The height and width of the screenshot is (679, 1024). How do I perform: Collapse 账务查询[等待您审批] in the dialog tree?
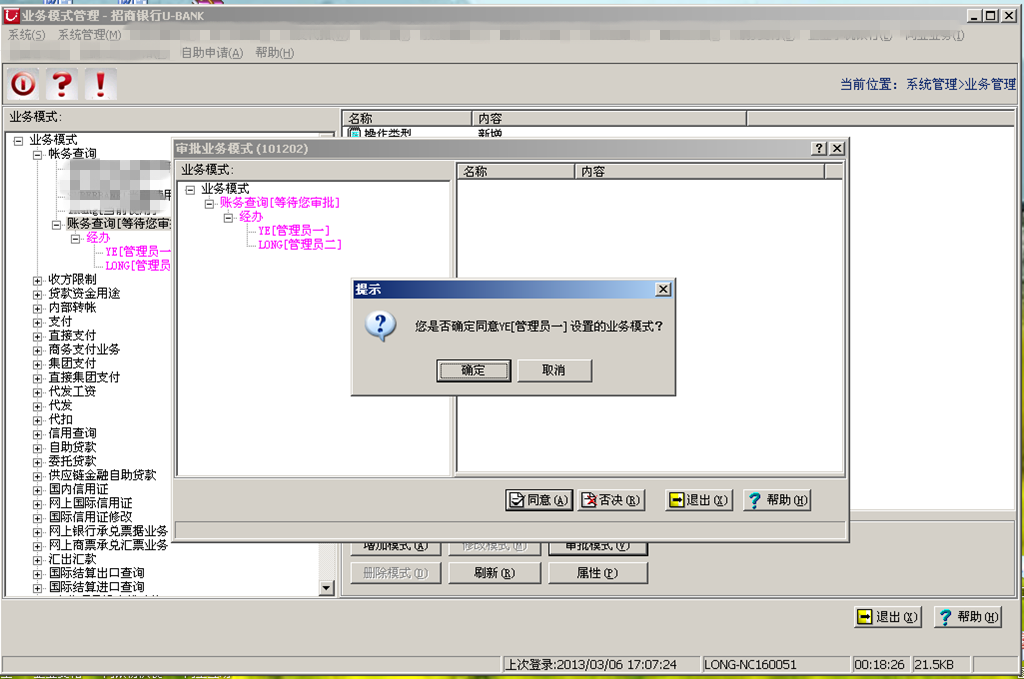[209, 204]
